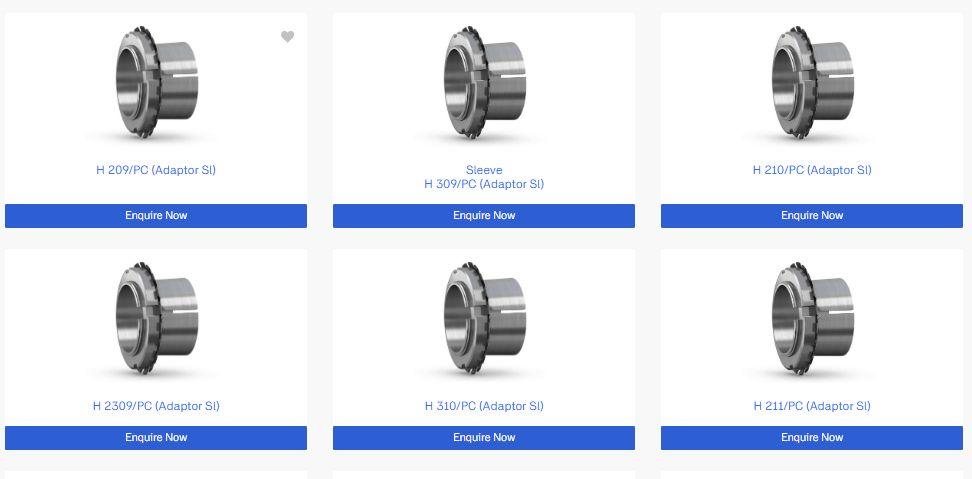
Task: Select the H 2309/PC product card
Action: coord(156,349)
